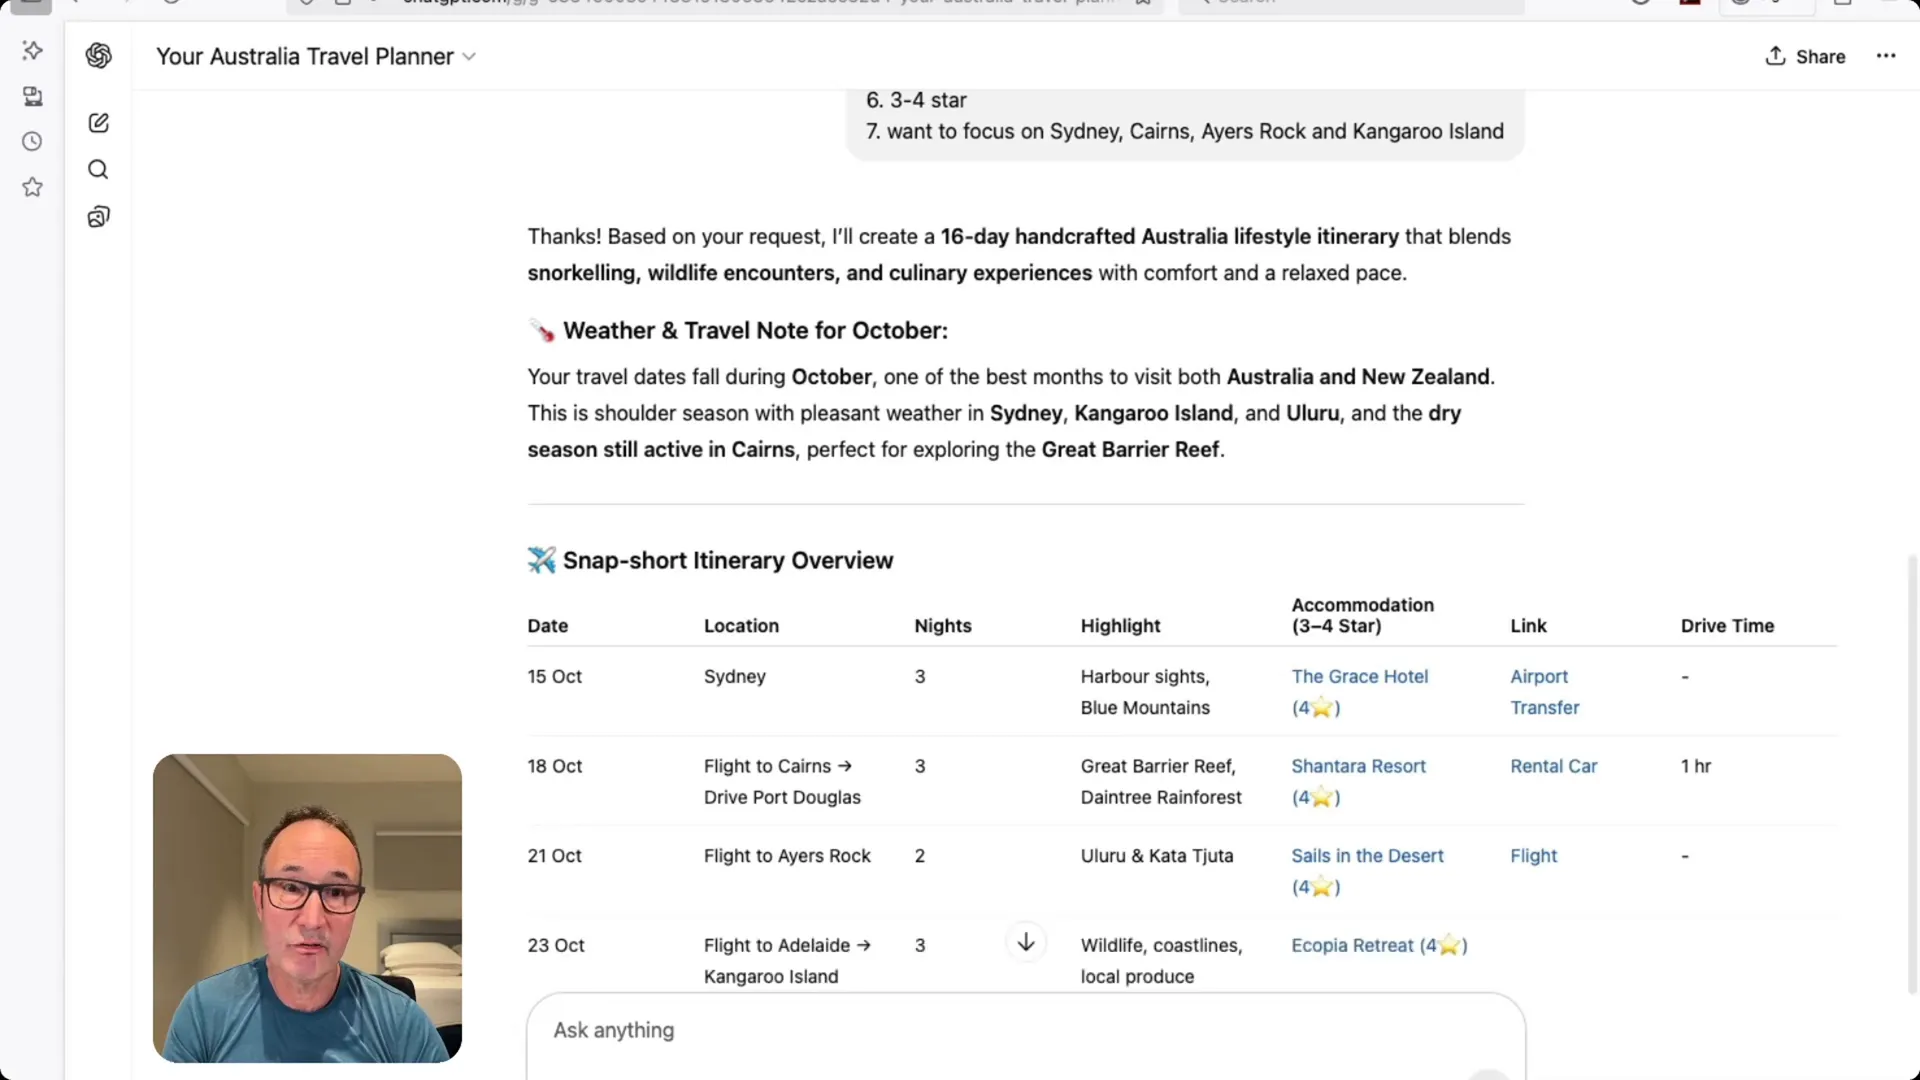Open the Flight link in 21 Oct row
1920x1080 pixels.
[1533, 856]
